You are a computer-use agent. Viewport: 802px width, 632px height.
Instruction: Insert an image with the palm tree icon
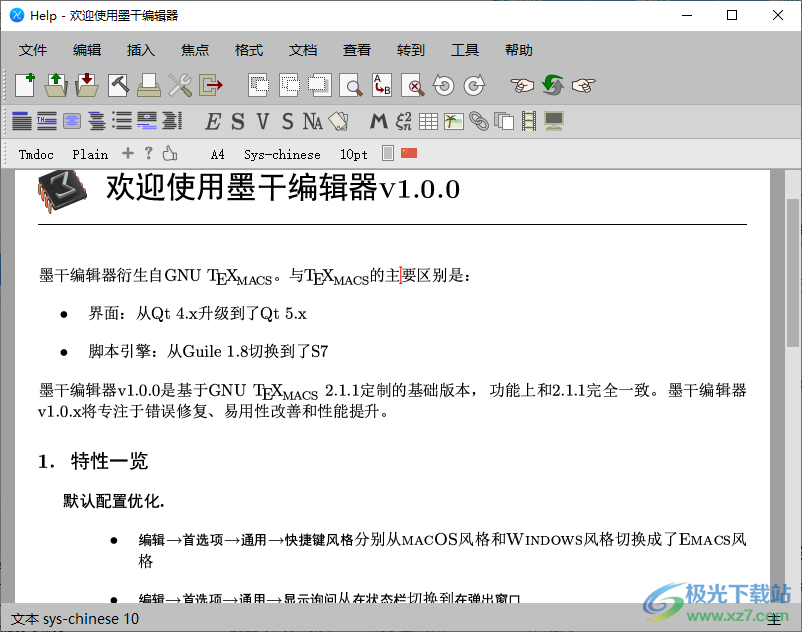[x=454, y=121]
